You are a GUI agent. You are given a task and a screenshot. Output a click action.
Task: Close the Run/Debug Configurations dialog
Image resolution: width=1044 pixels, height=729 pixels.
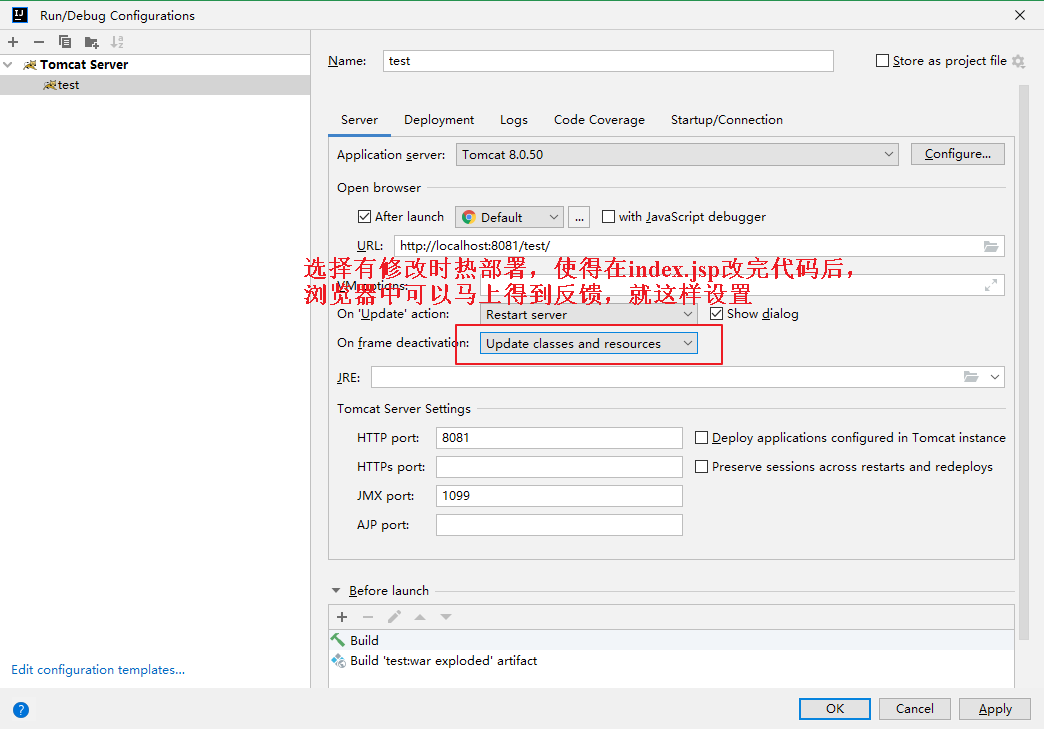click(x=1020, y=15)
